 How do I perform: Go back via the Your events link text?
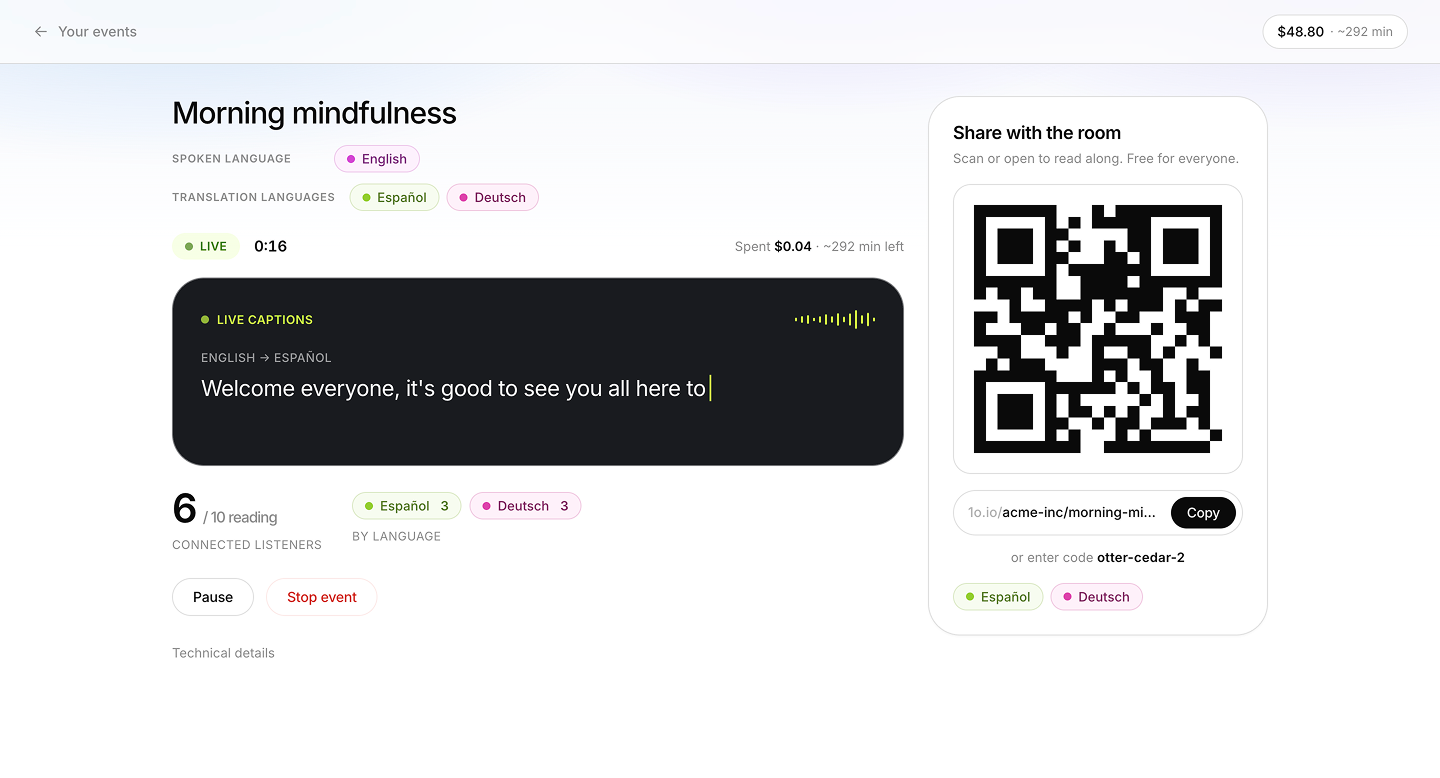(97, 32)
